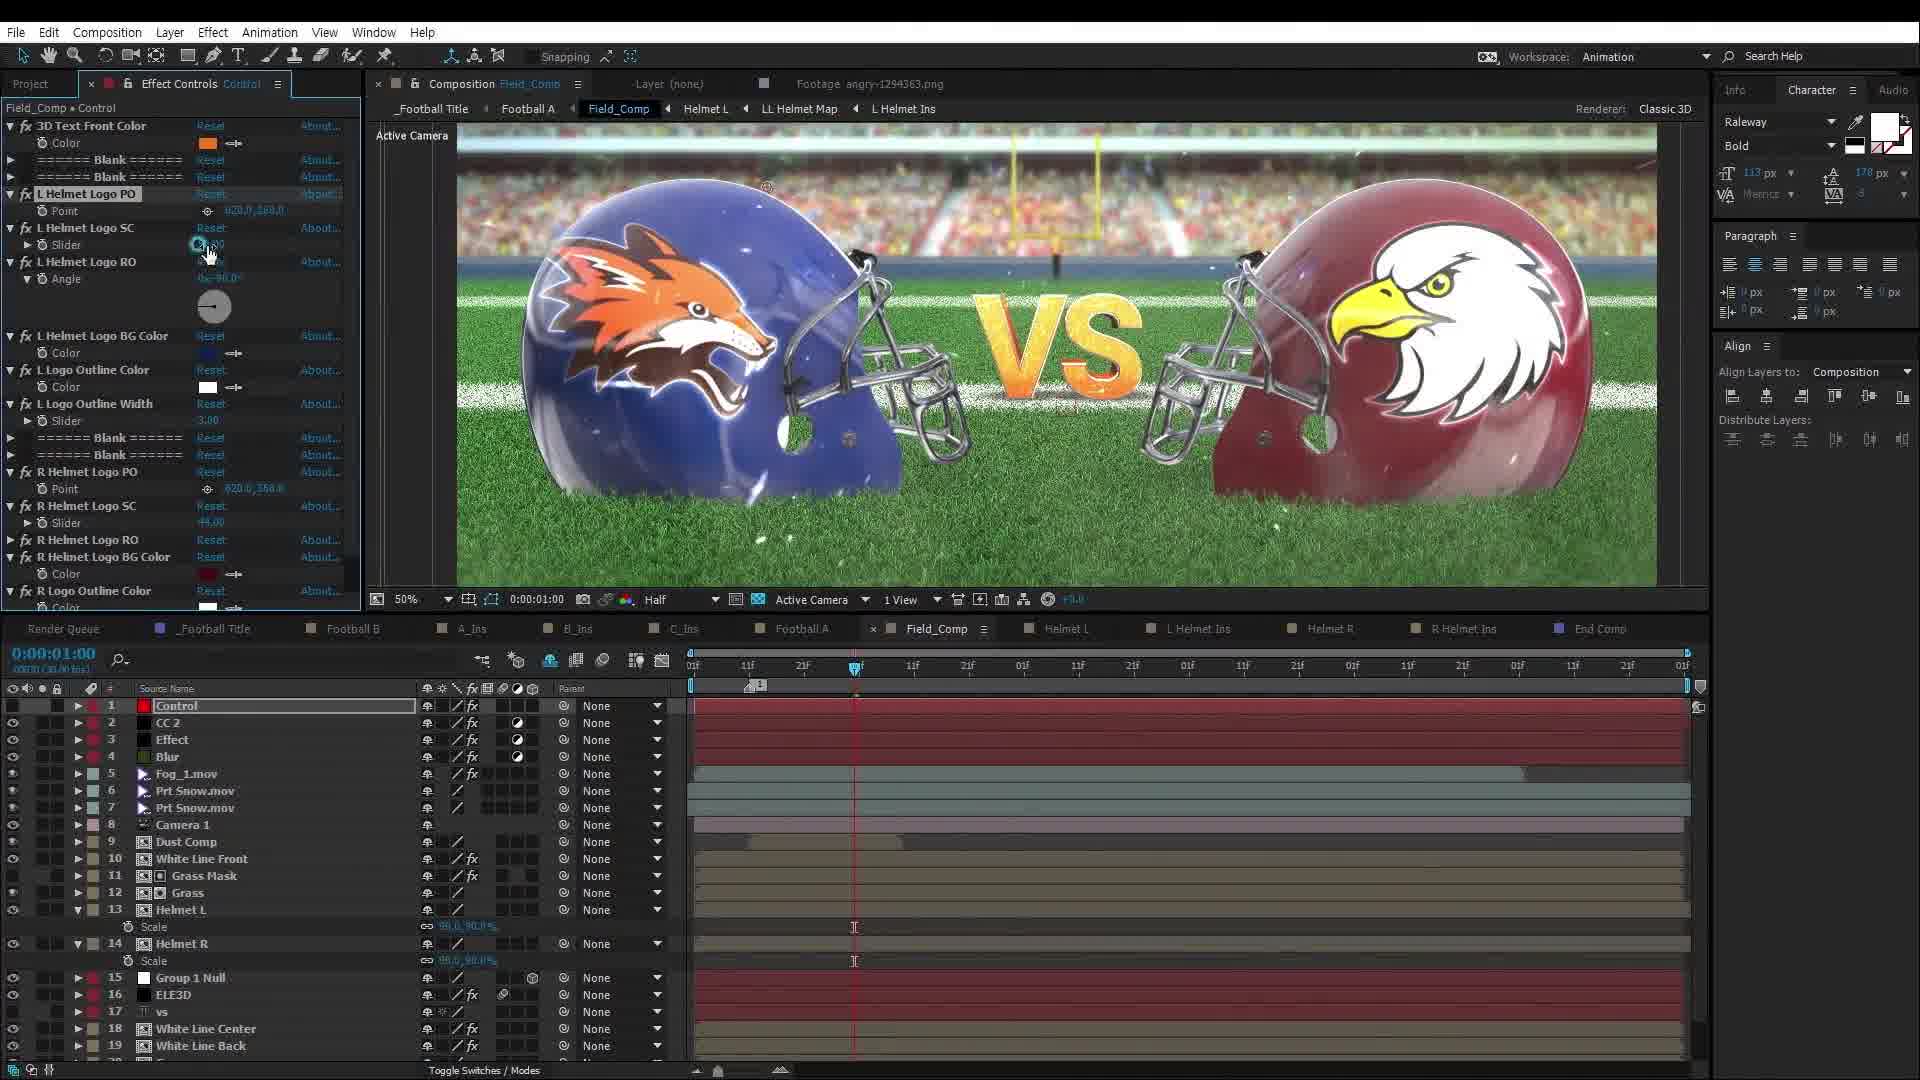Viewport: 1920px width, 1080px height.
Task: Toggle Draft 3D in the timeline
Action: tap(516, 660)
